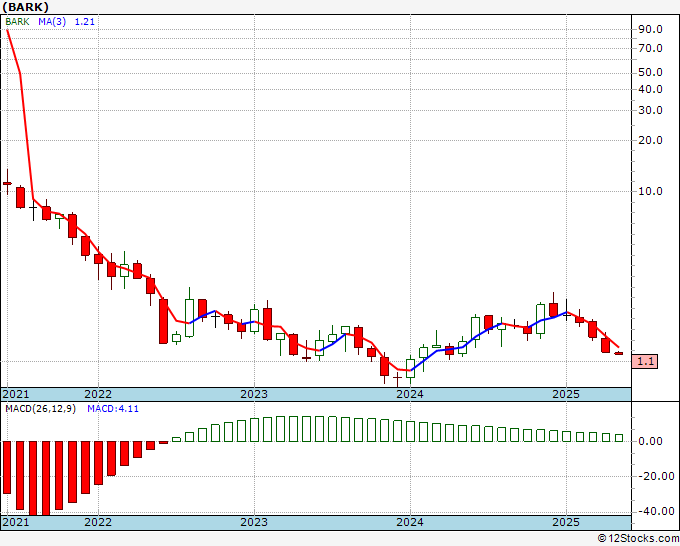This screenshot has width=680, height=546.
Task: Click the 20.0 price axis label
Action: point(651,140)
